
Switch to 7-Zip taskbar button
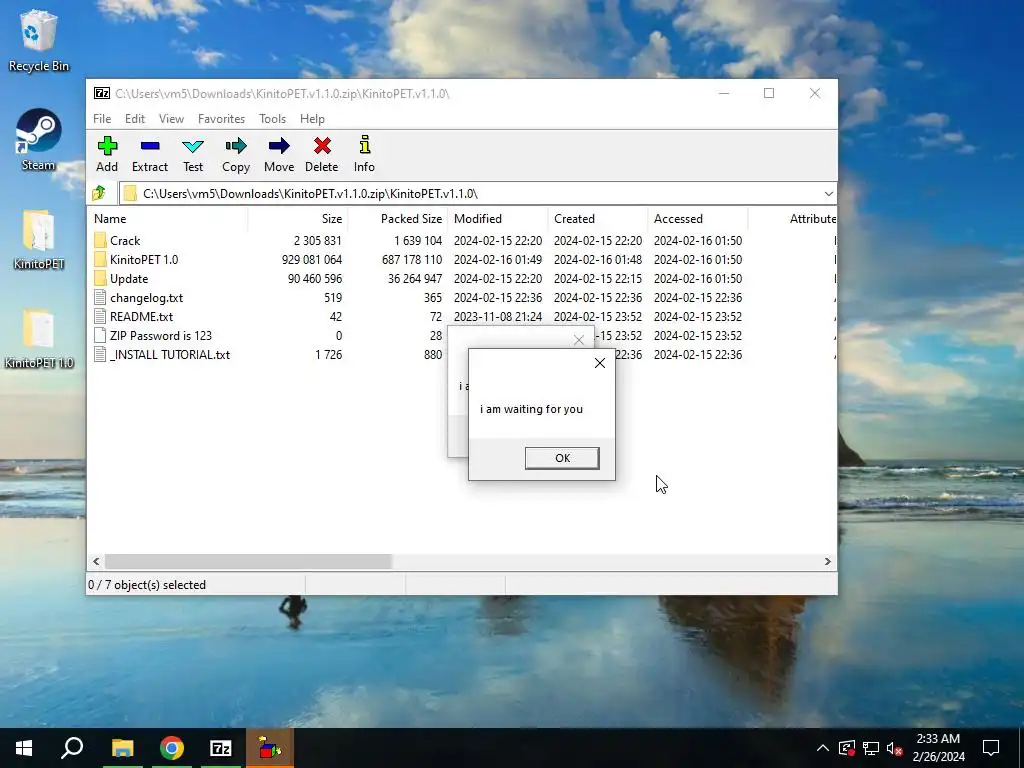coord(221,748)
